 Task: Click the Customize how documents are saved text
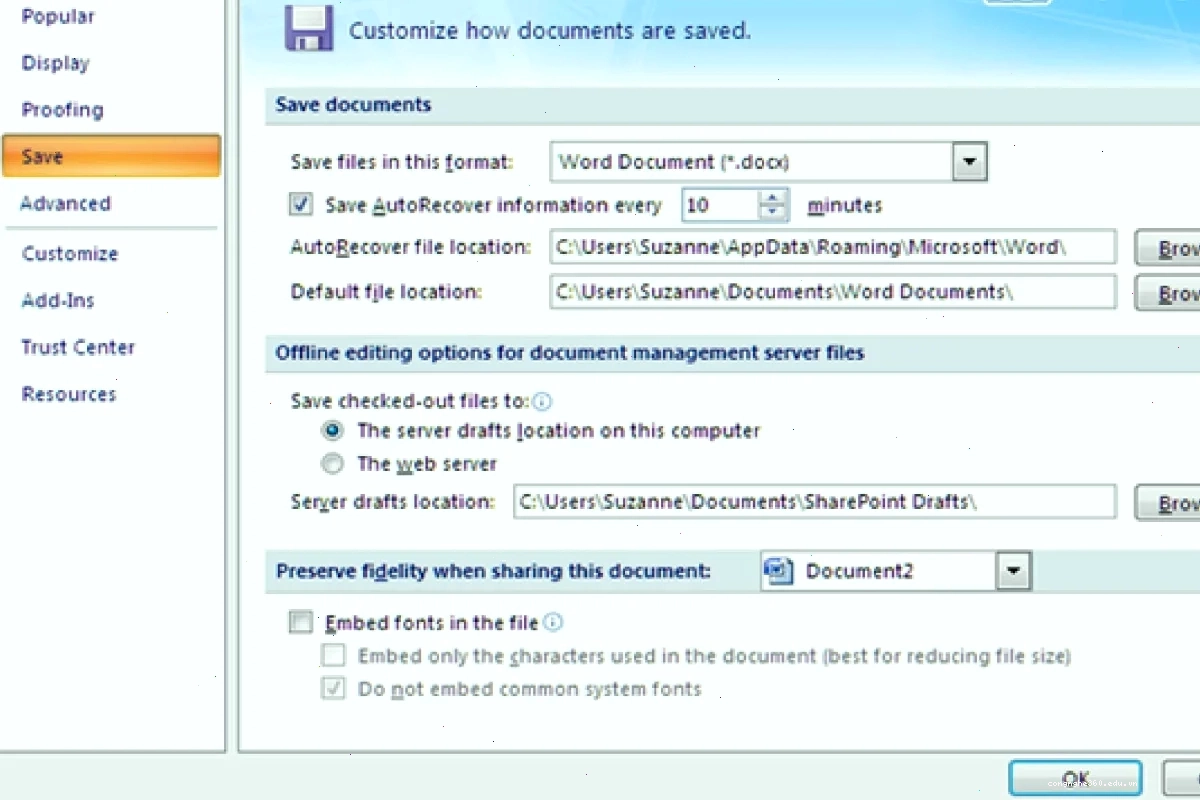point(550,31)
